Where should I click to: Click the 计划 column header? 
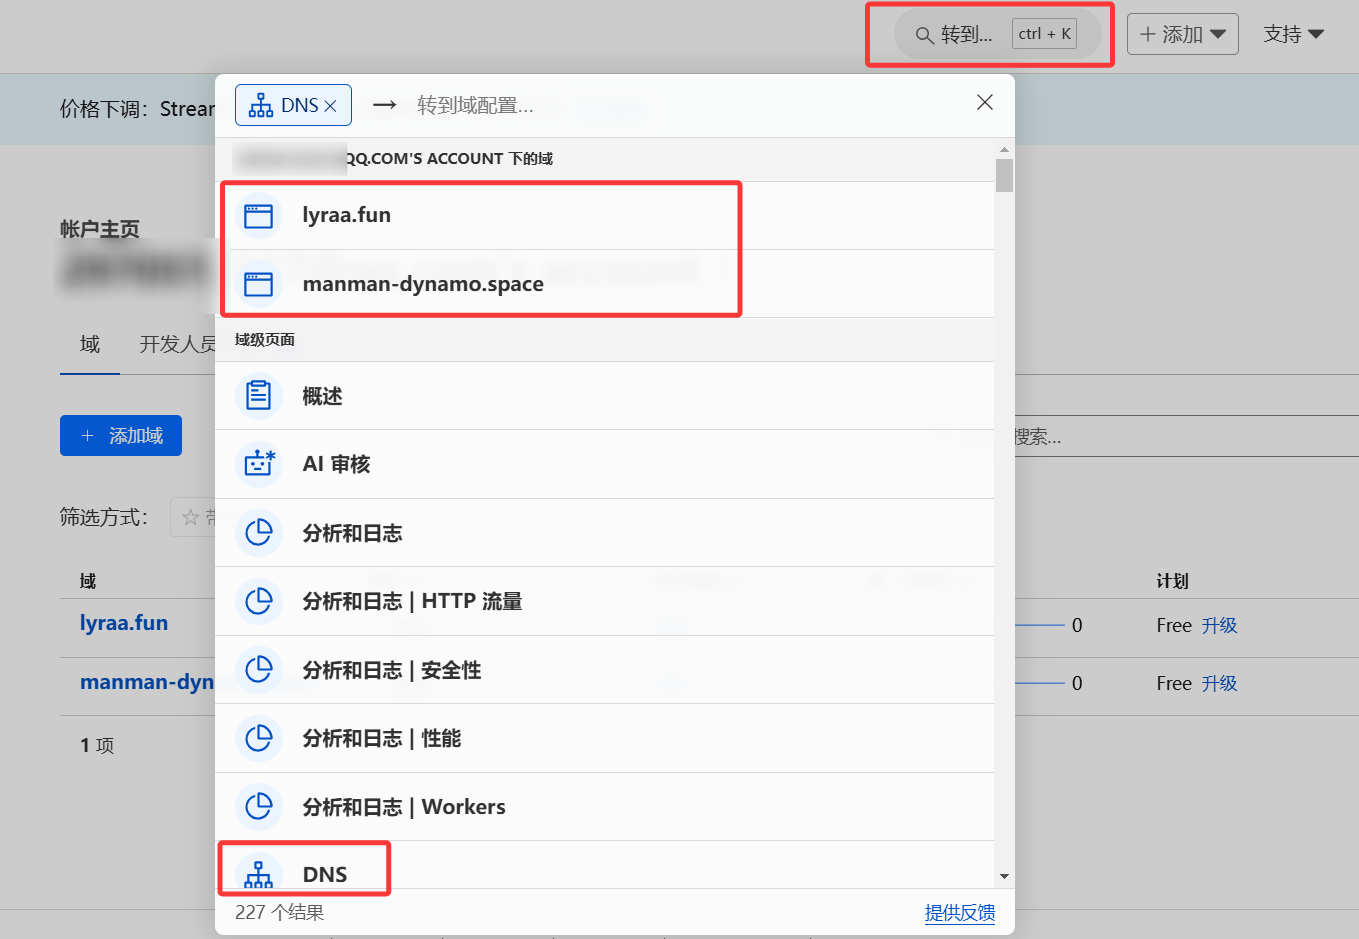click(x=1172, y=581)
